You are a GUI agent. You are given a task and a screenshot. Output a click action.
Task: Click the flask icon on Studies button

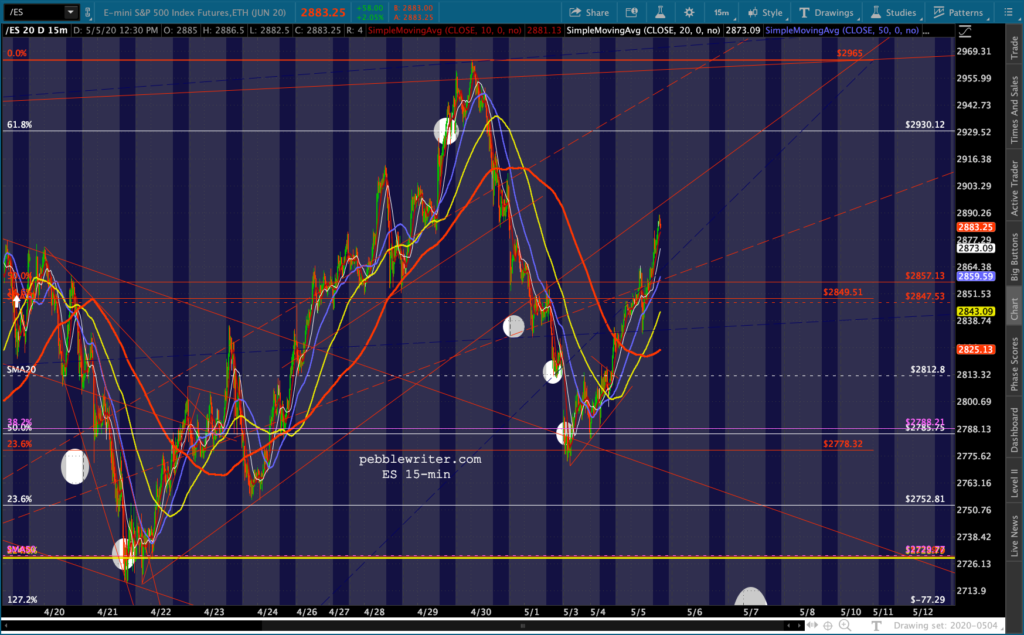(876, 12)
